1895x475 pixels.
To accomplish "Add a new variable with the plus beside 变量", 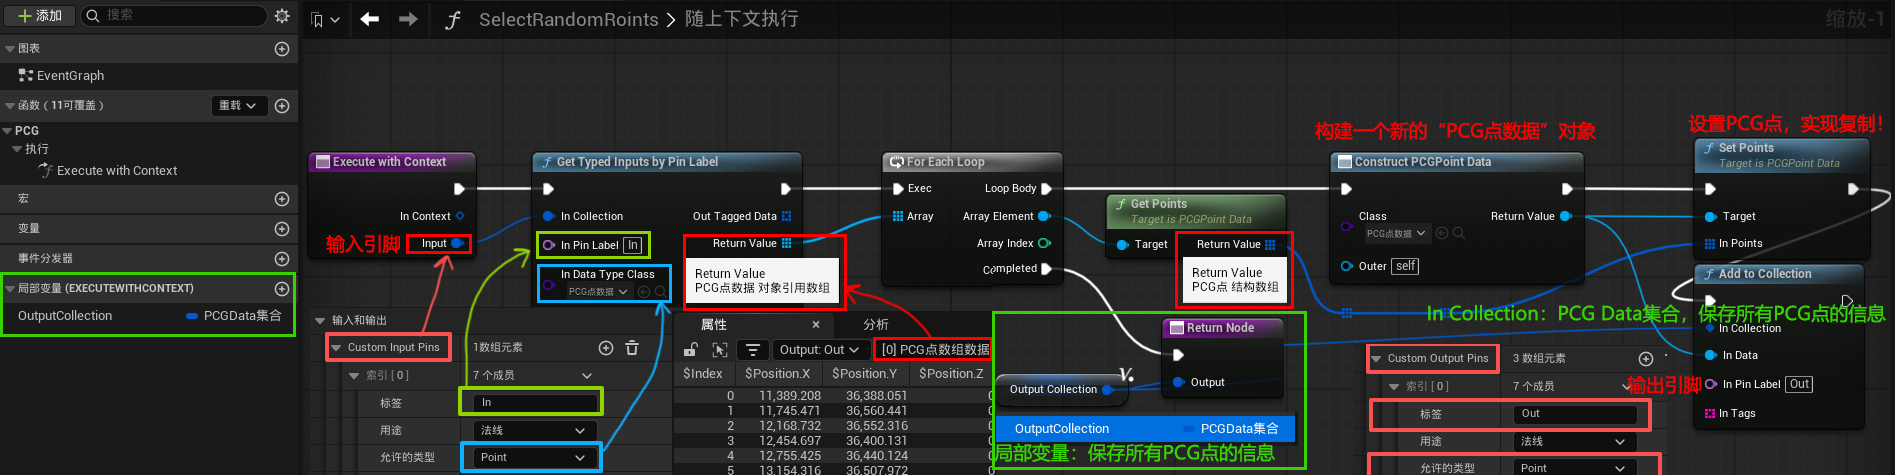I will tap(282, 229).
